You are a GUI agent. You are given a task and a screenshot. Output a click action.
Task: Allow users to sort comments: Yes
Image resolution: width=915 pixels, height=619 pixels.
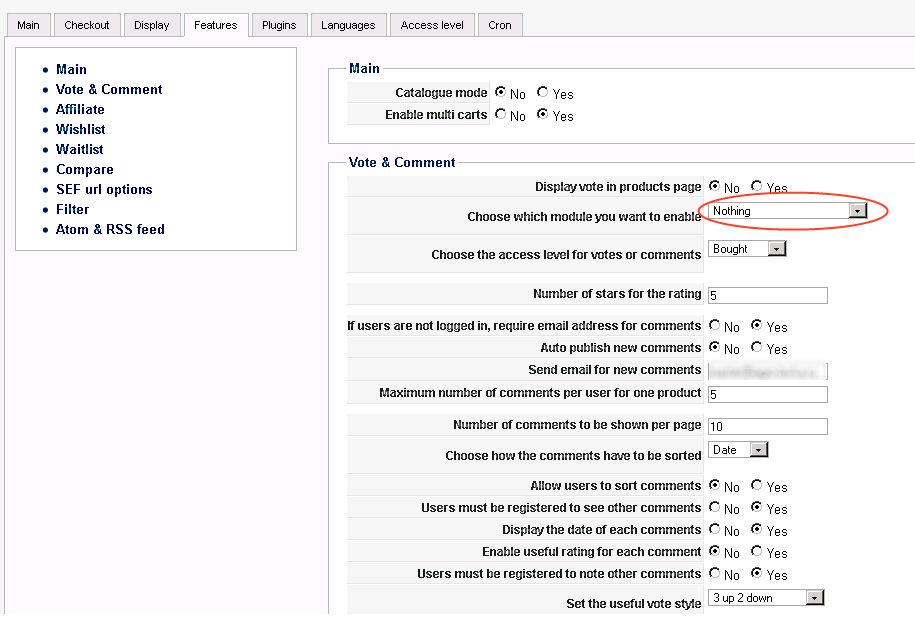click(x=756, y=486)
